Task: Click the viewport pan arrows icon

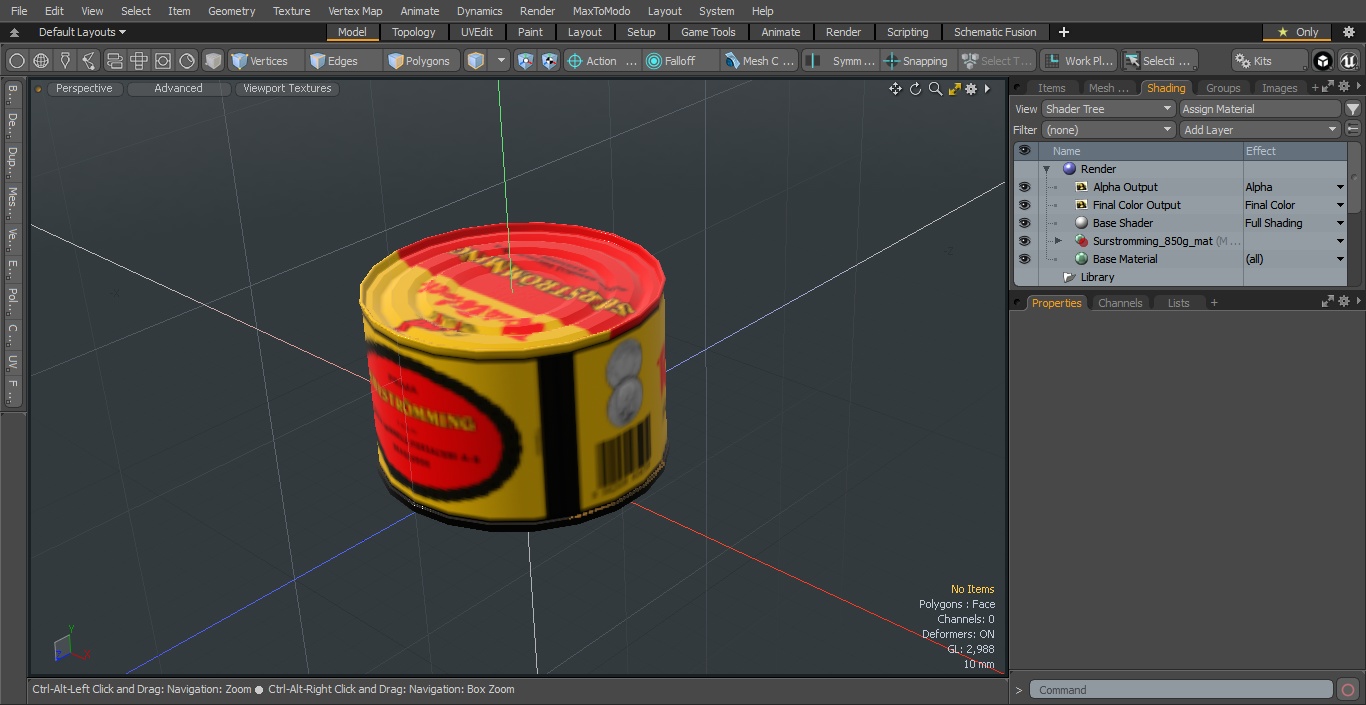Action: tap(895, 89)
